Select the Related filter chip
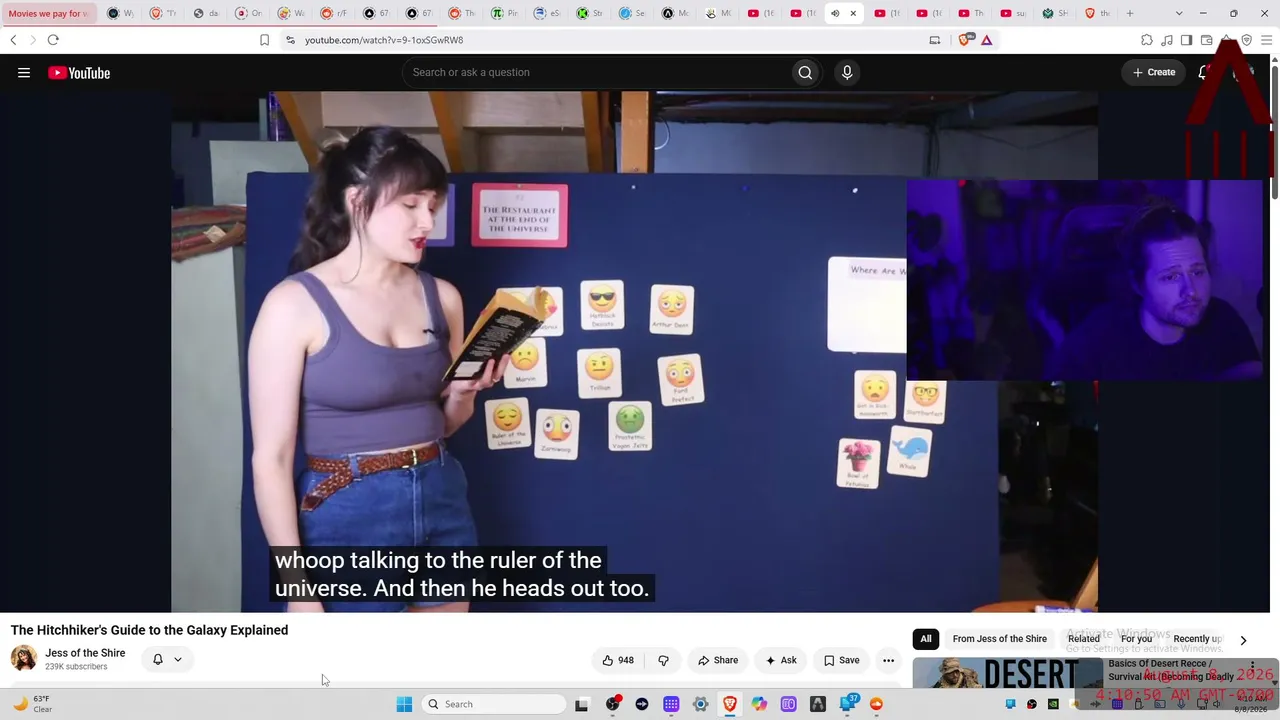 point(1084,639)
